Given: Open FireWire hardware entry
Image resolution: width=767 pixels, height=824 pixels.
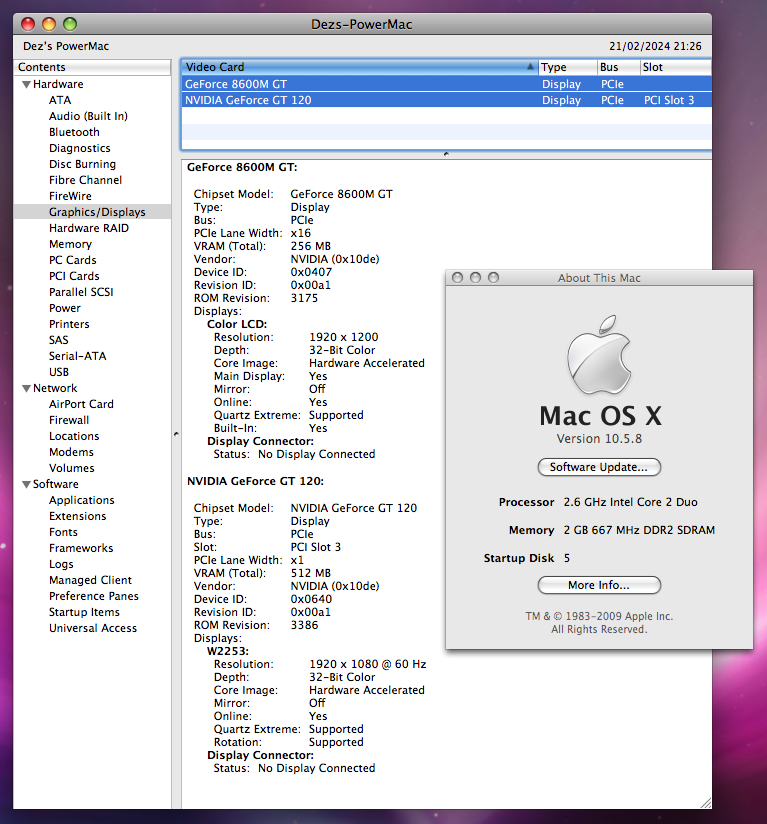Looking at the screenshot, I should tap(70, 196).
